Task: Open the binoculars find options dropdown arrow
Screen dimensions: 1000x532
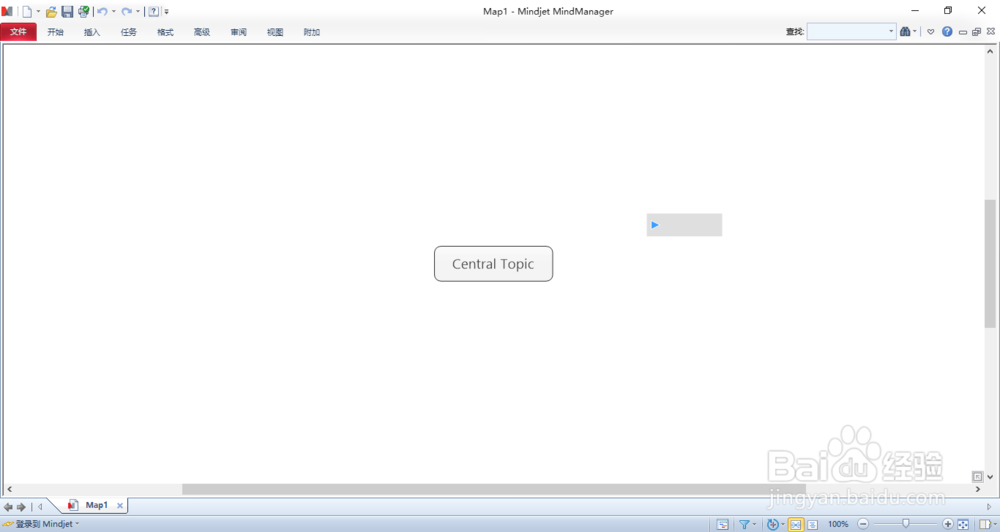Action: click(x=915, y=31)
